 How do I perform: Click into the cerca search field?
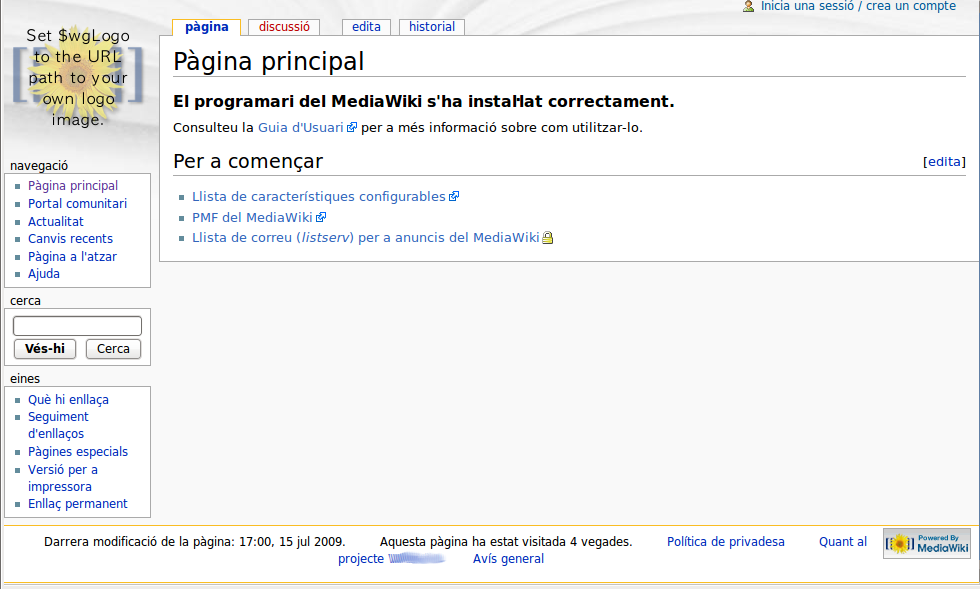pos(78,326)
